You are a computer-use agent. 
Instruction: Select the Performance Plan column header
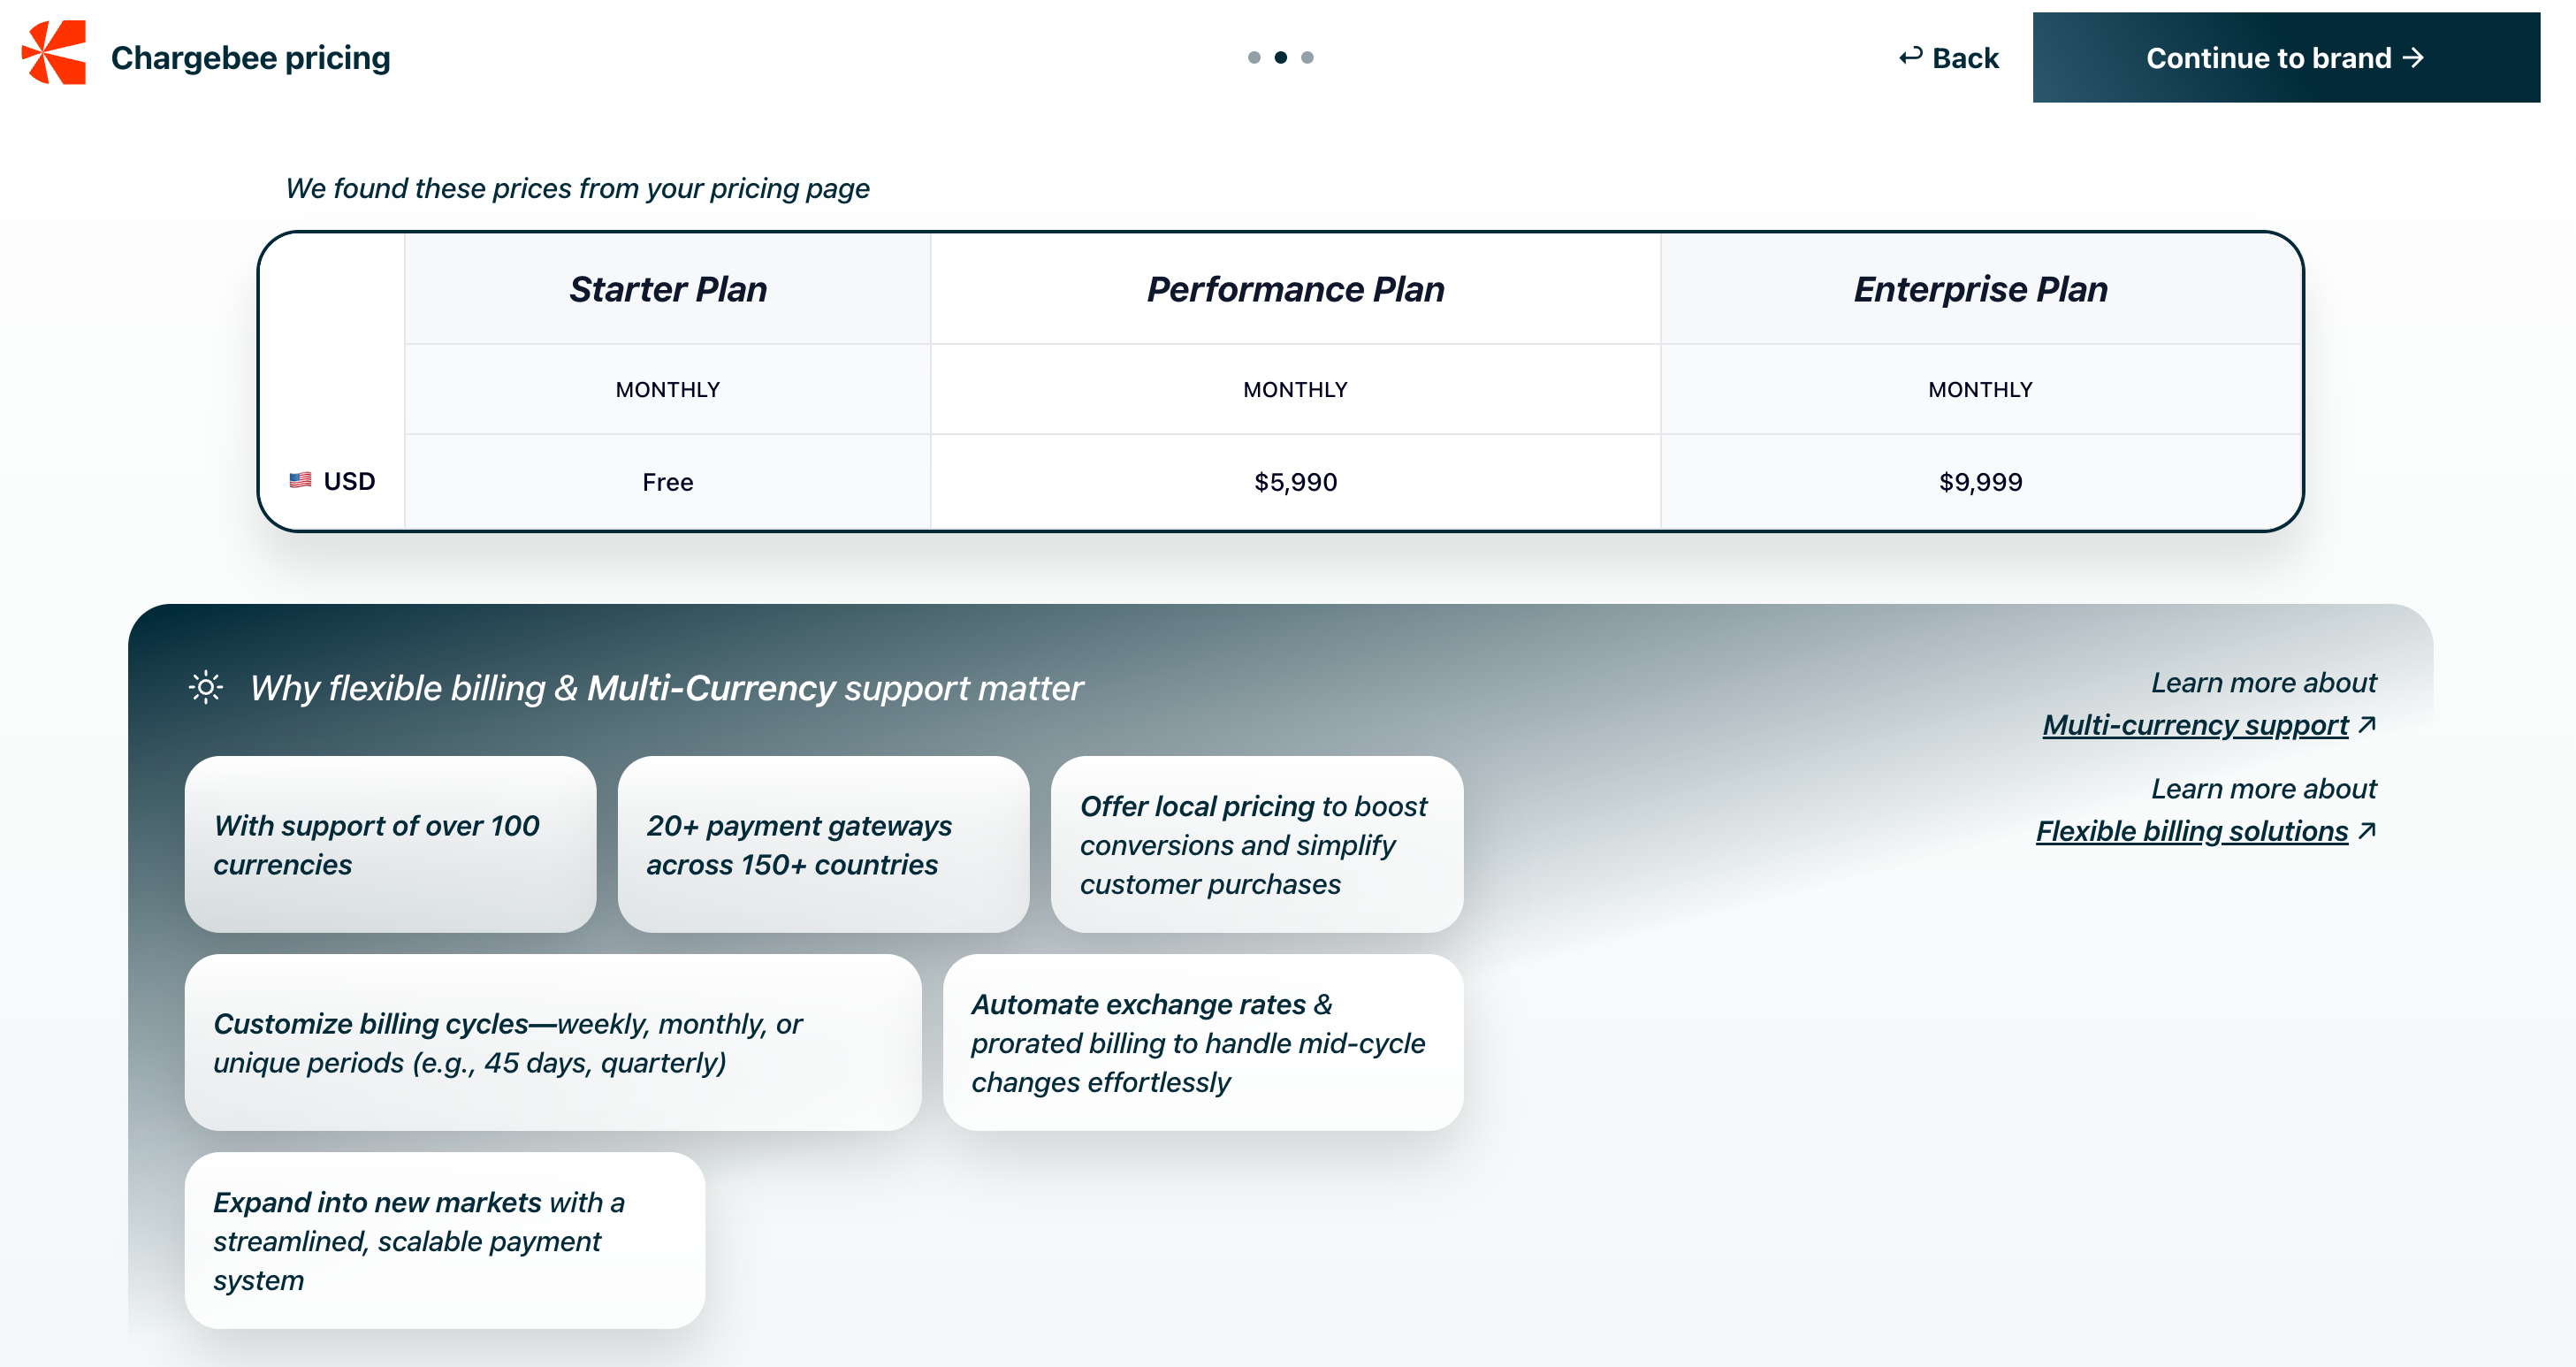click(x=1295, y=289)
